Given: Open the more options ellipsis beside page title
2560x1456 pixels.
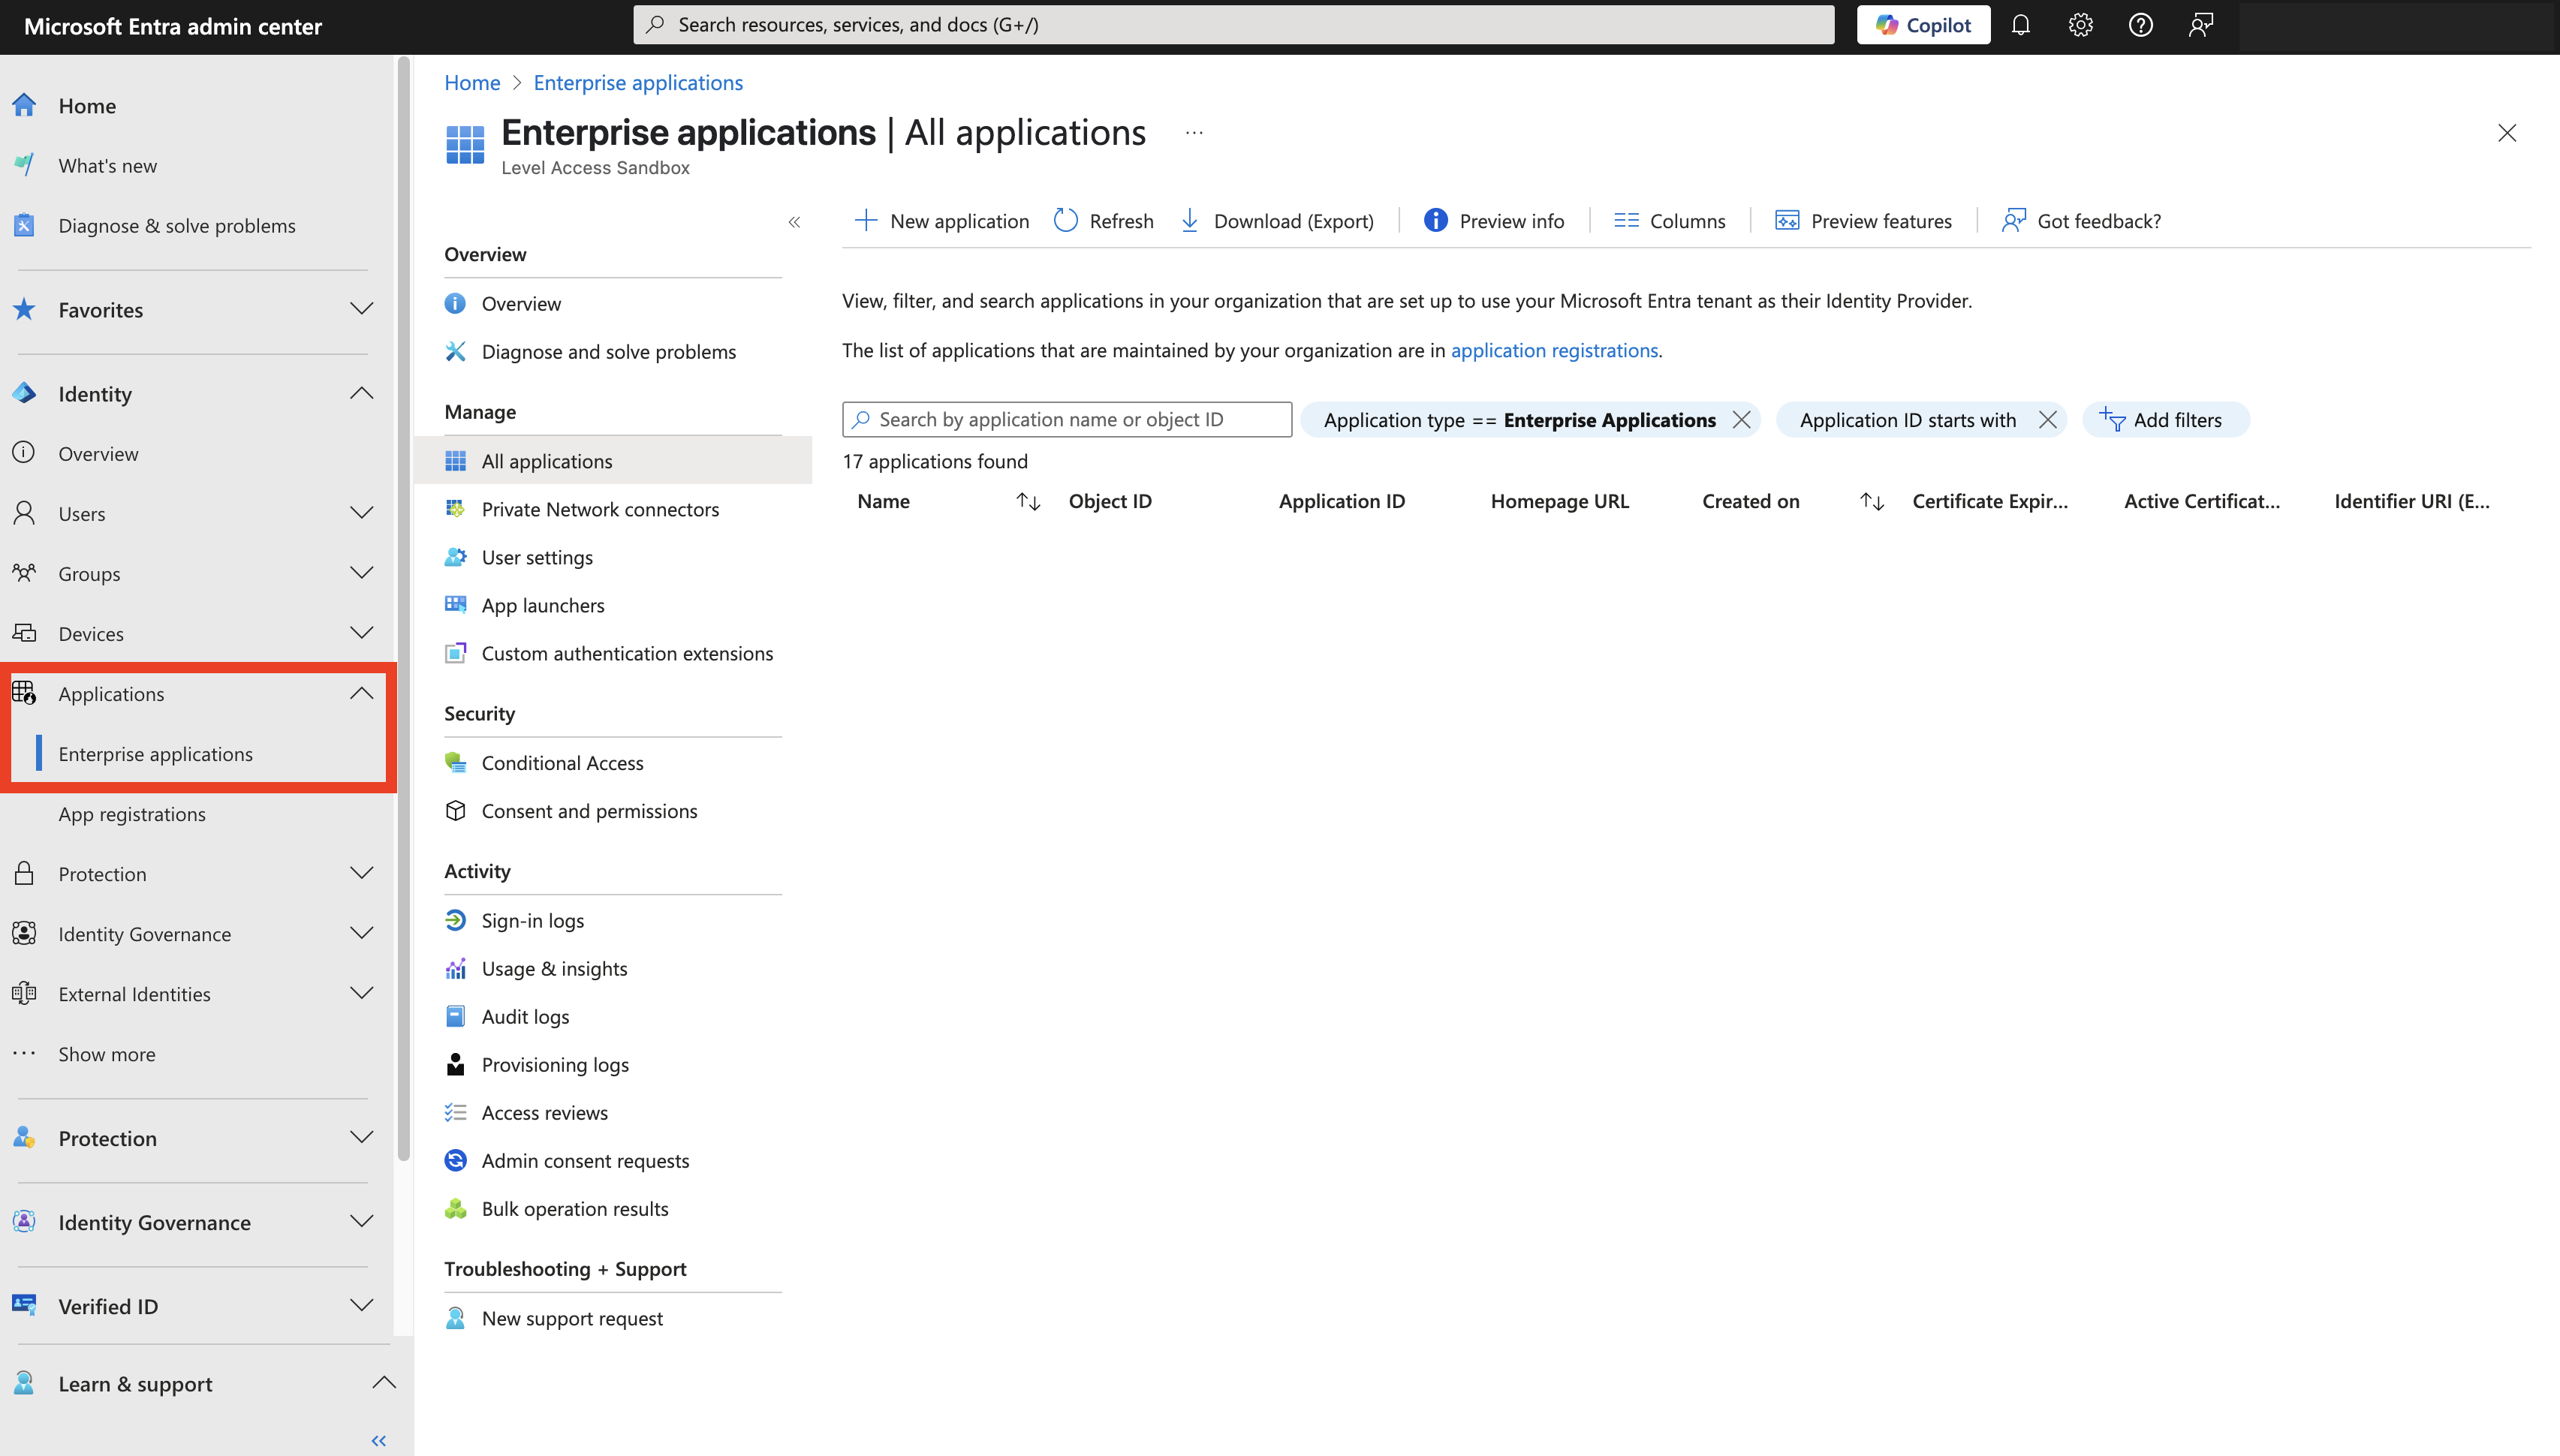Looking at the screenshot, I should coord(1192,131).
